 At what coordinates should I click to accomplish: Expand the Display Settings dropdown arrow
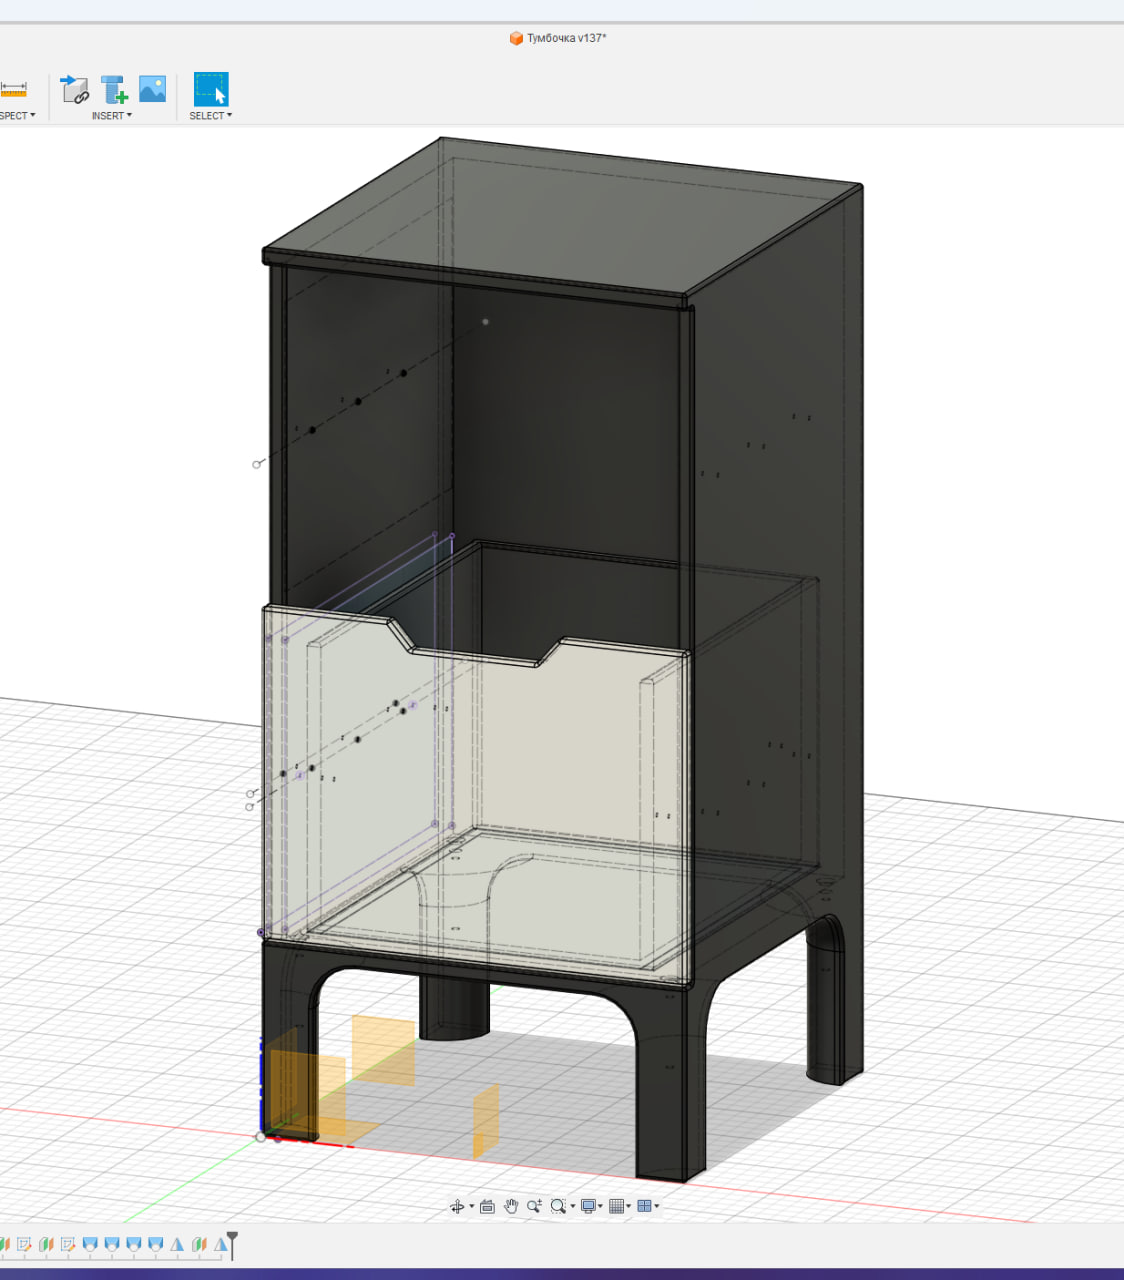click(x=601, y=1206)
